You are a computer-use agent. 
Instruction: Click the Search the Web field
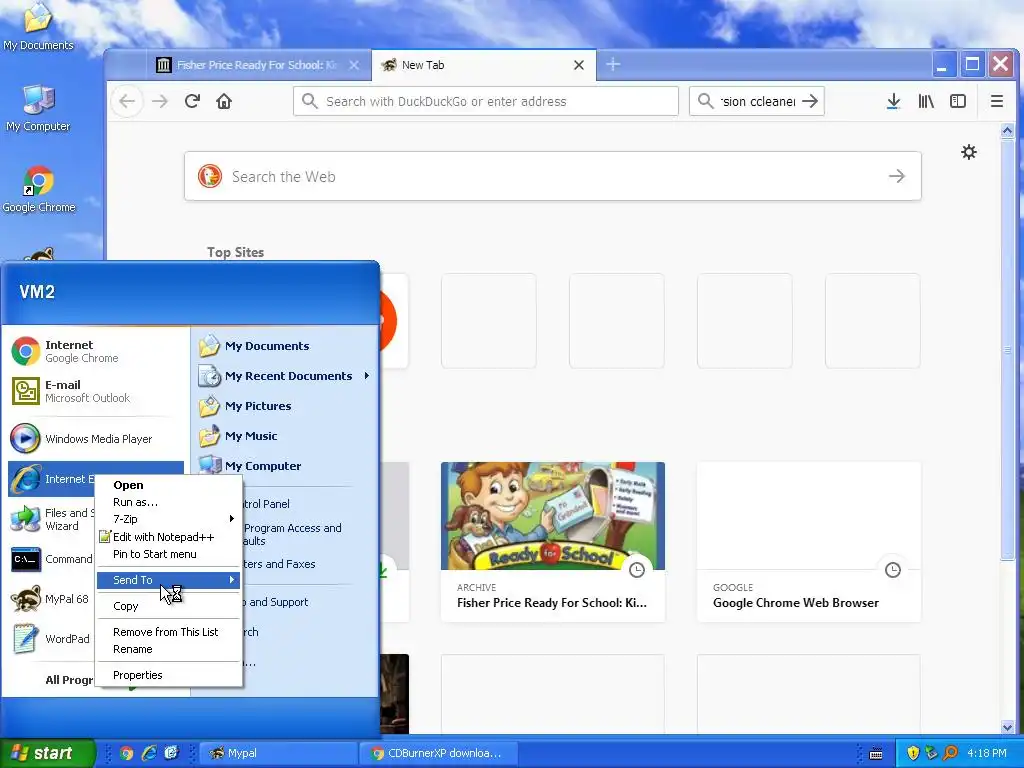[x=552, y=176]
